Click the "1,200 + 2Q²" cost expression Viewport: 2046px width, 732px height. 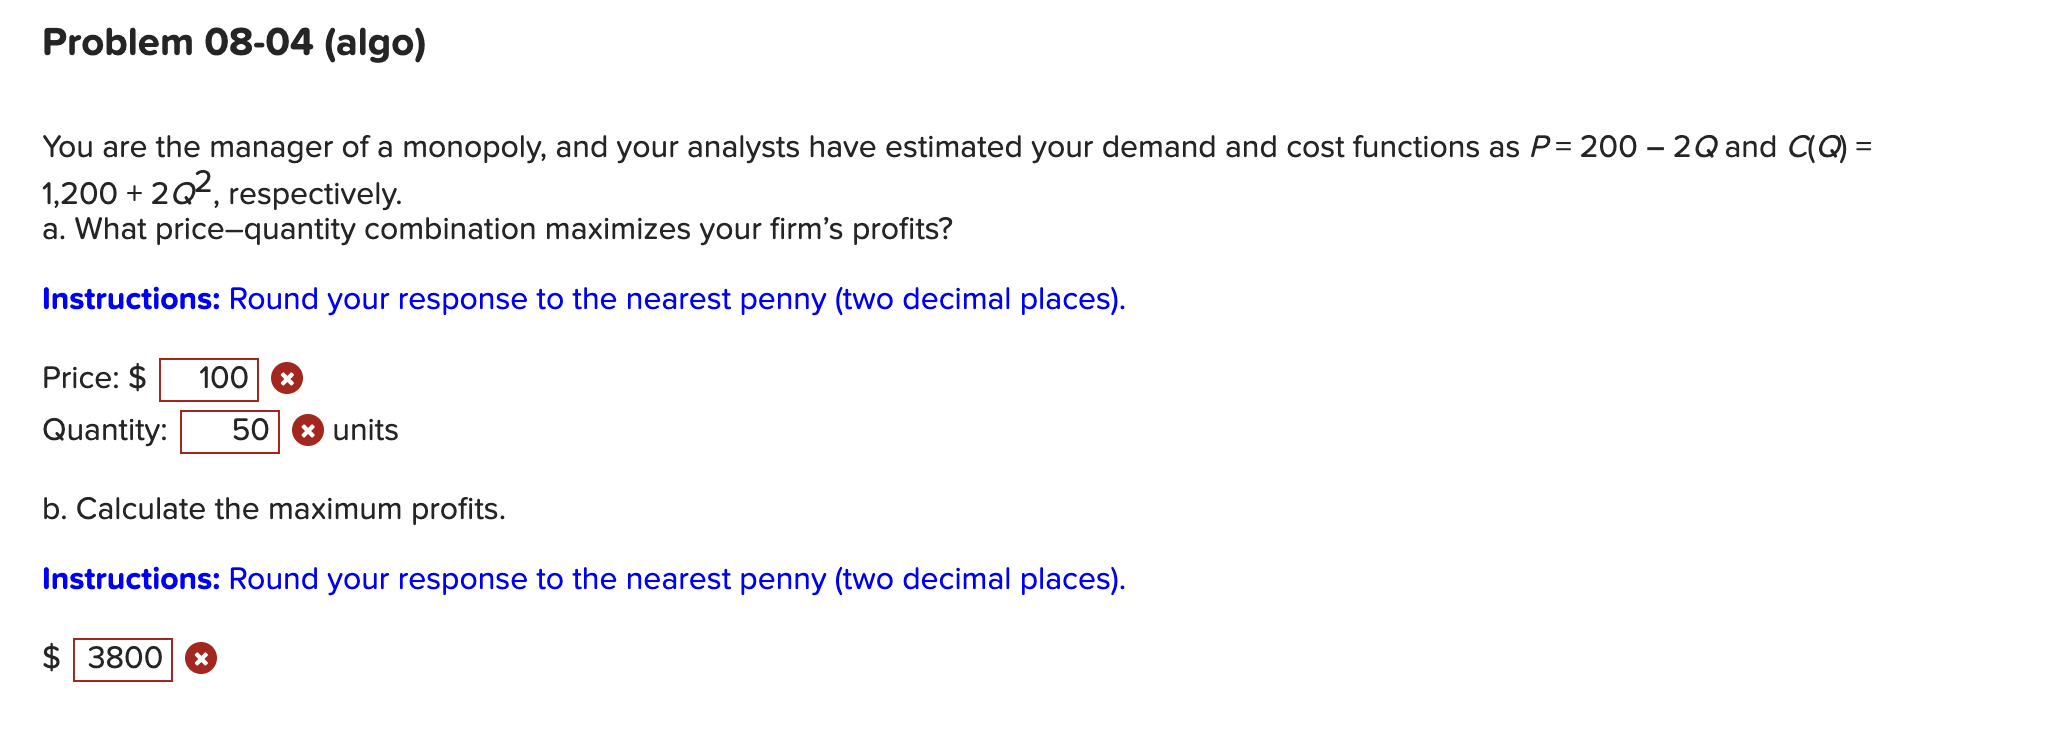click(127, 189)
